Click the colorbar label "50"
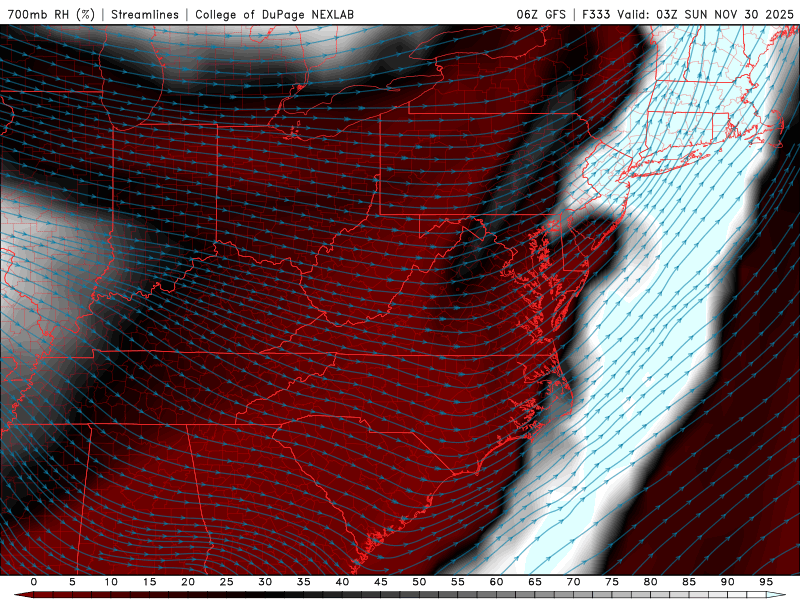The image size is (800, 600). coord(419,582)
